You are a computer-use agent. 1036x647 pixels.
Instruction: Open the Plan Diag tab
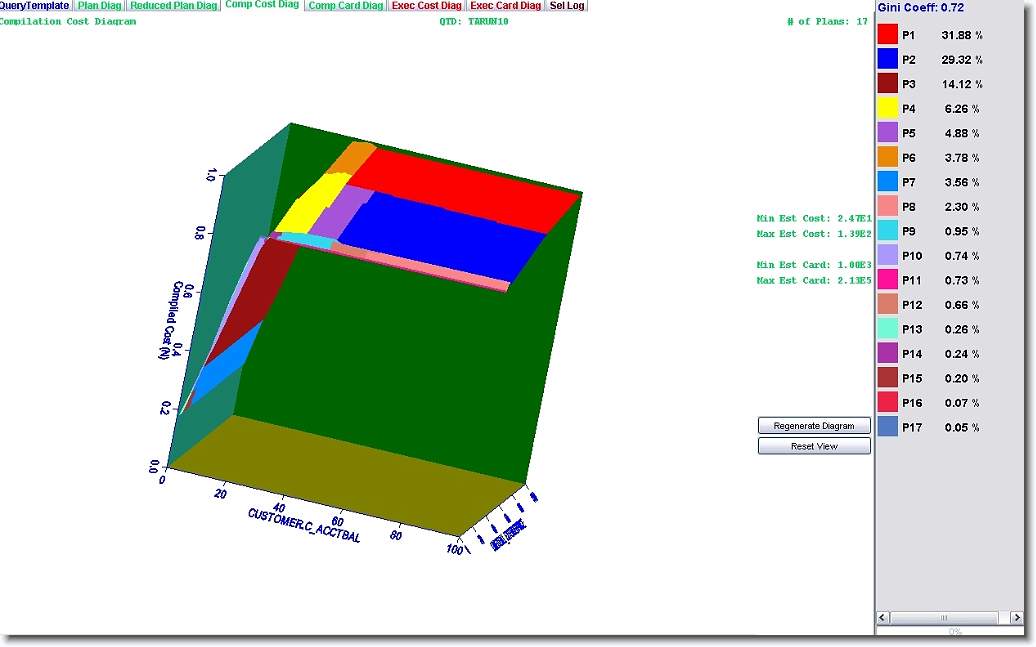pos(98,6)
